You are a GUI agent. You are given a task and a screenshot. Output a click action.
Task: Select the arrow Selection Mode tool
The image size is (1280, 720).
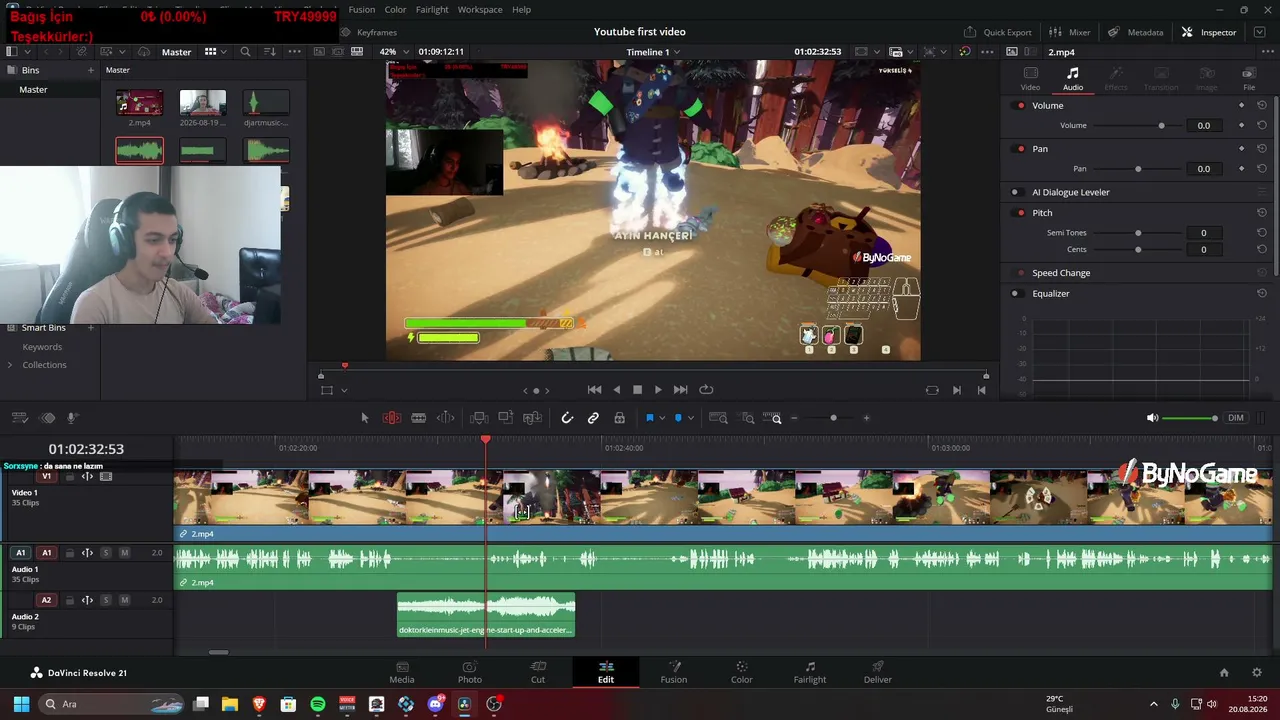point(365,418)
